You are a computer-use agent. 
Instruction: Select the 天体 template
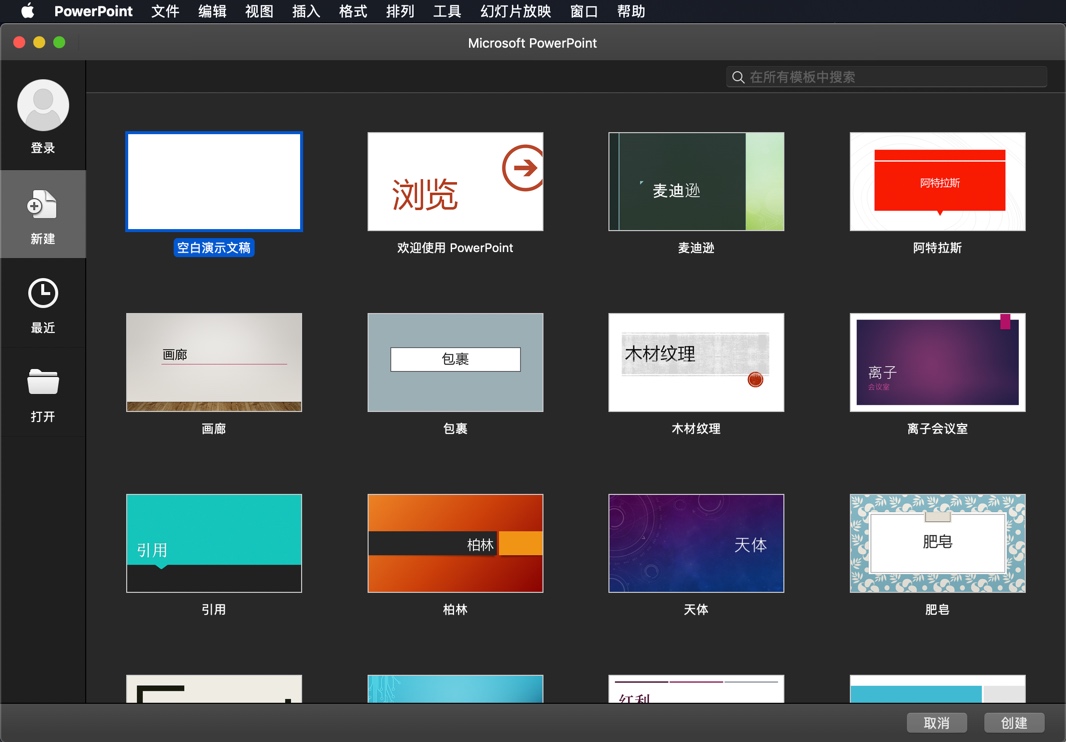coord(696,543)
